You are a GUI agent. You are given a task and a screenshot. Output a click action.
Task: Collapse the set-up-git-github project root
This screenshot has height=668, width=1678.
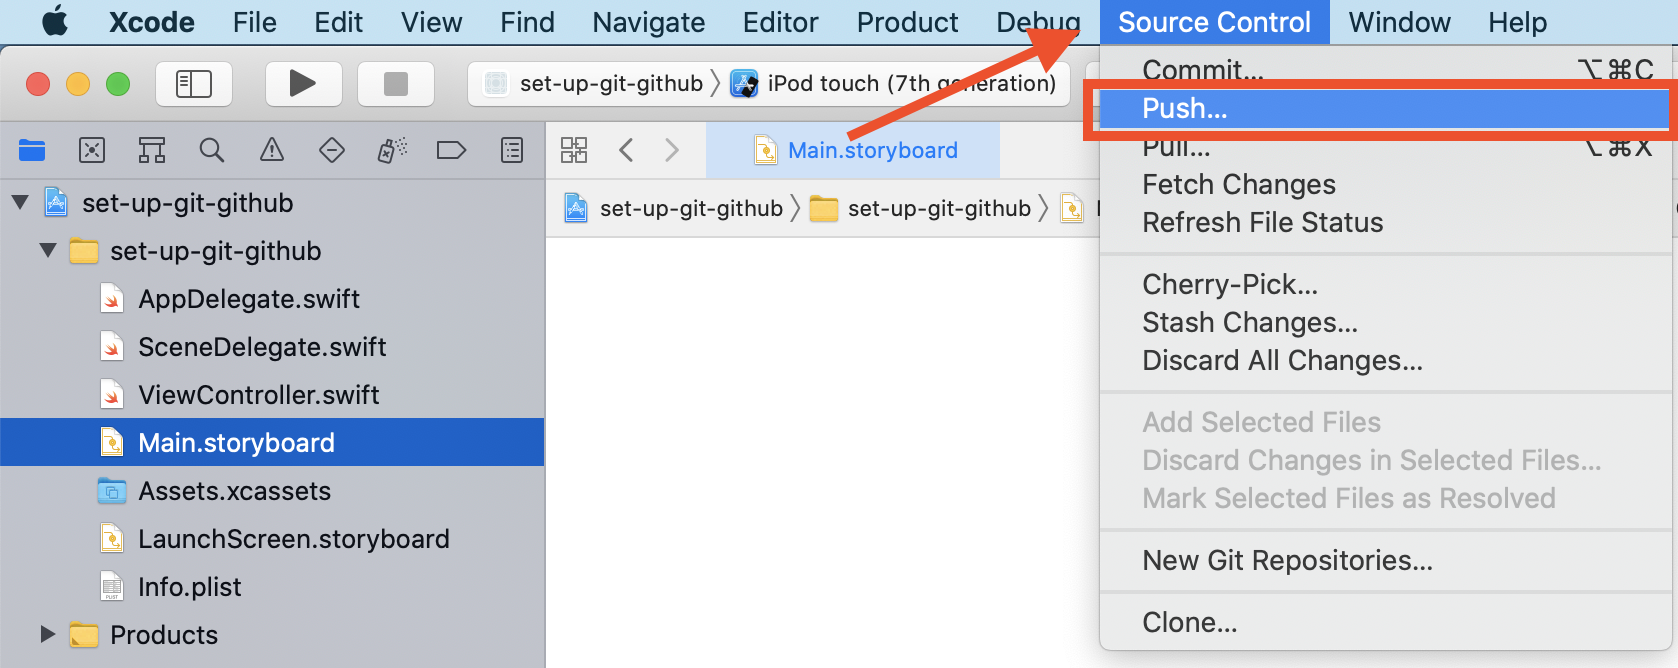pyautogui.click(x=20, y=203)
